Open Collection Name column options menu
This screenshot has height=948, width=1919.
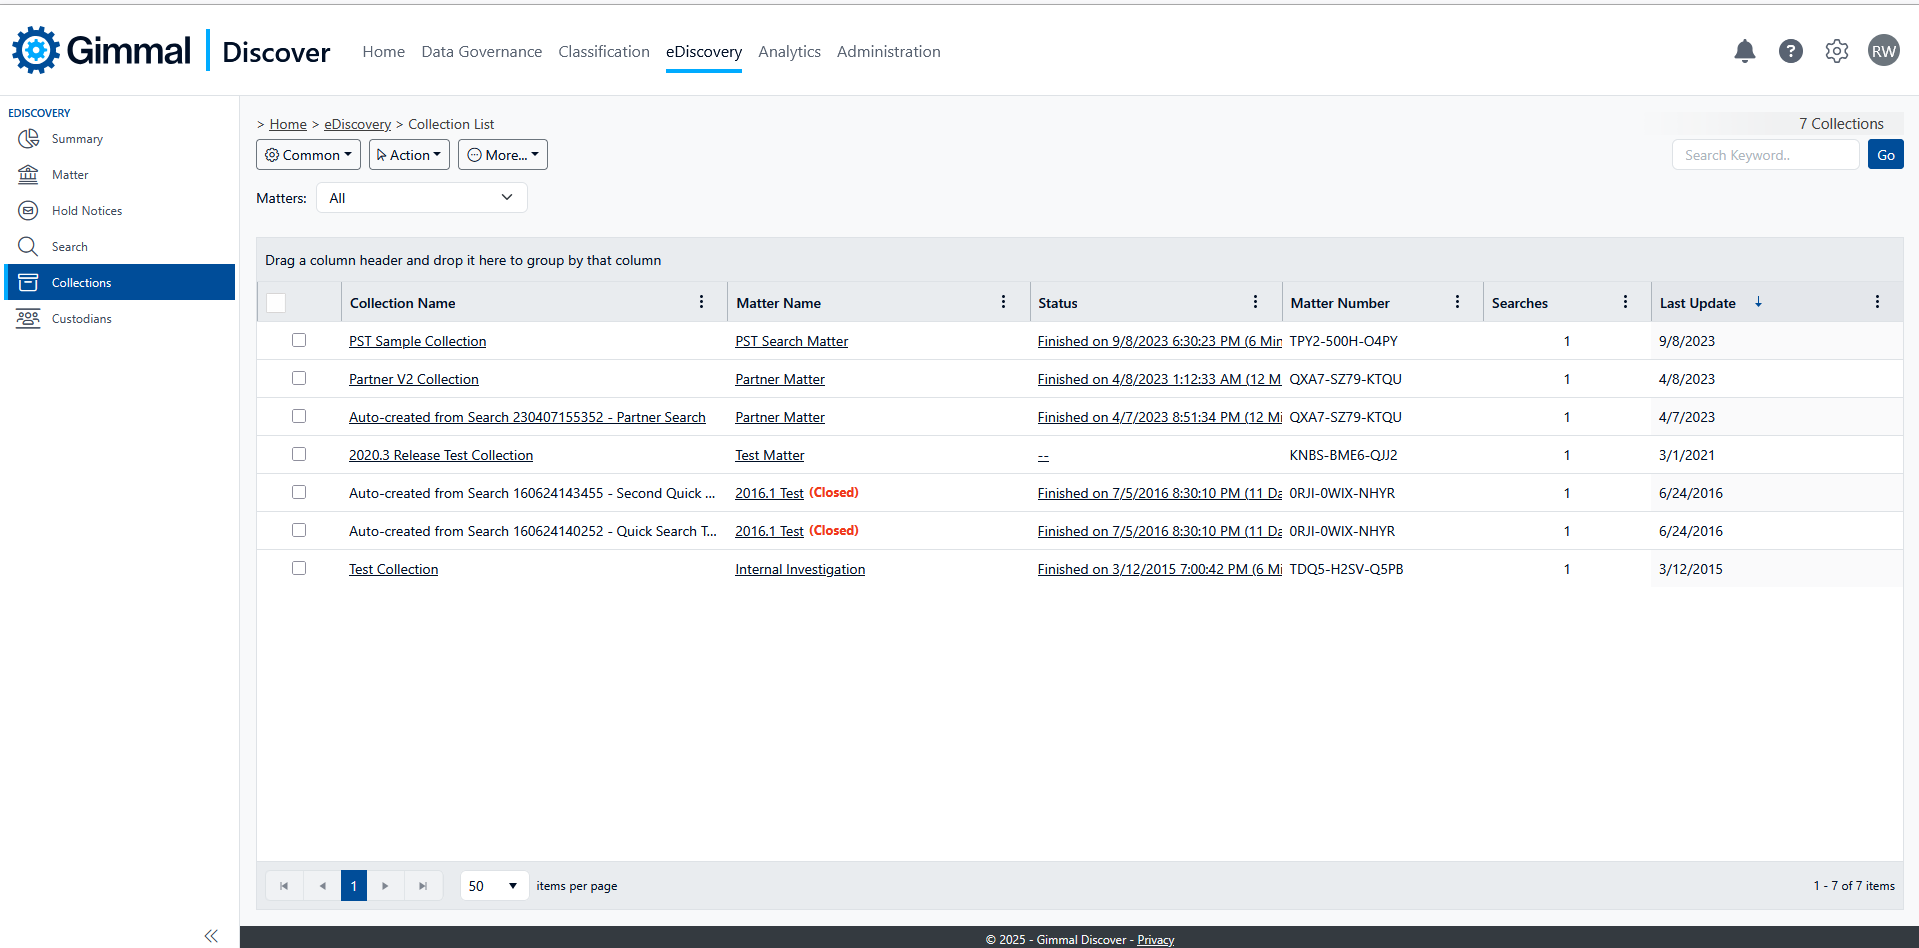(701, 302)
